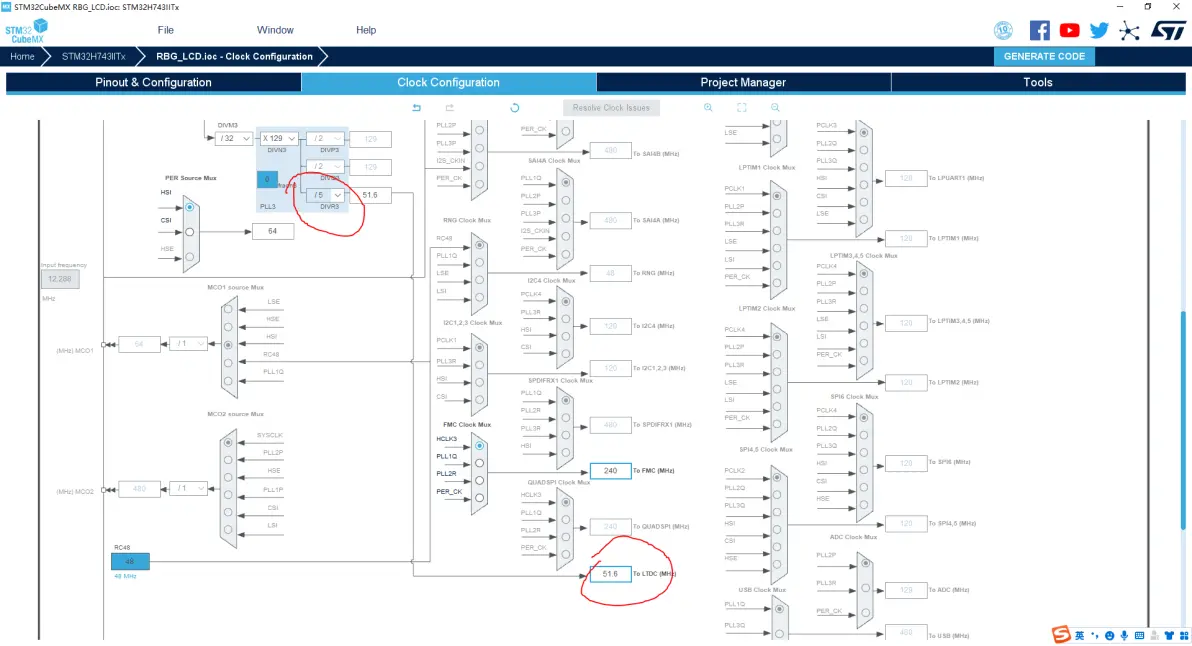Open the DIVM3 /32 divider dropdown

(x=234, y=138)
